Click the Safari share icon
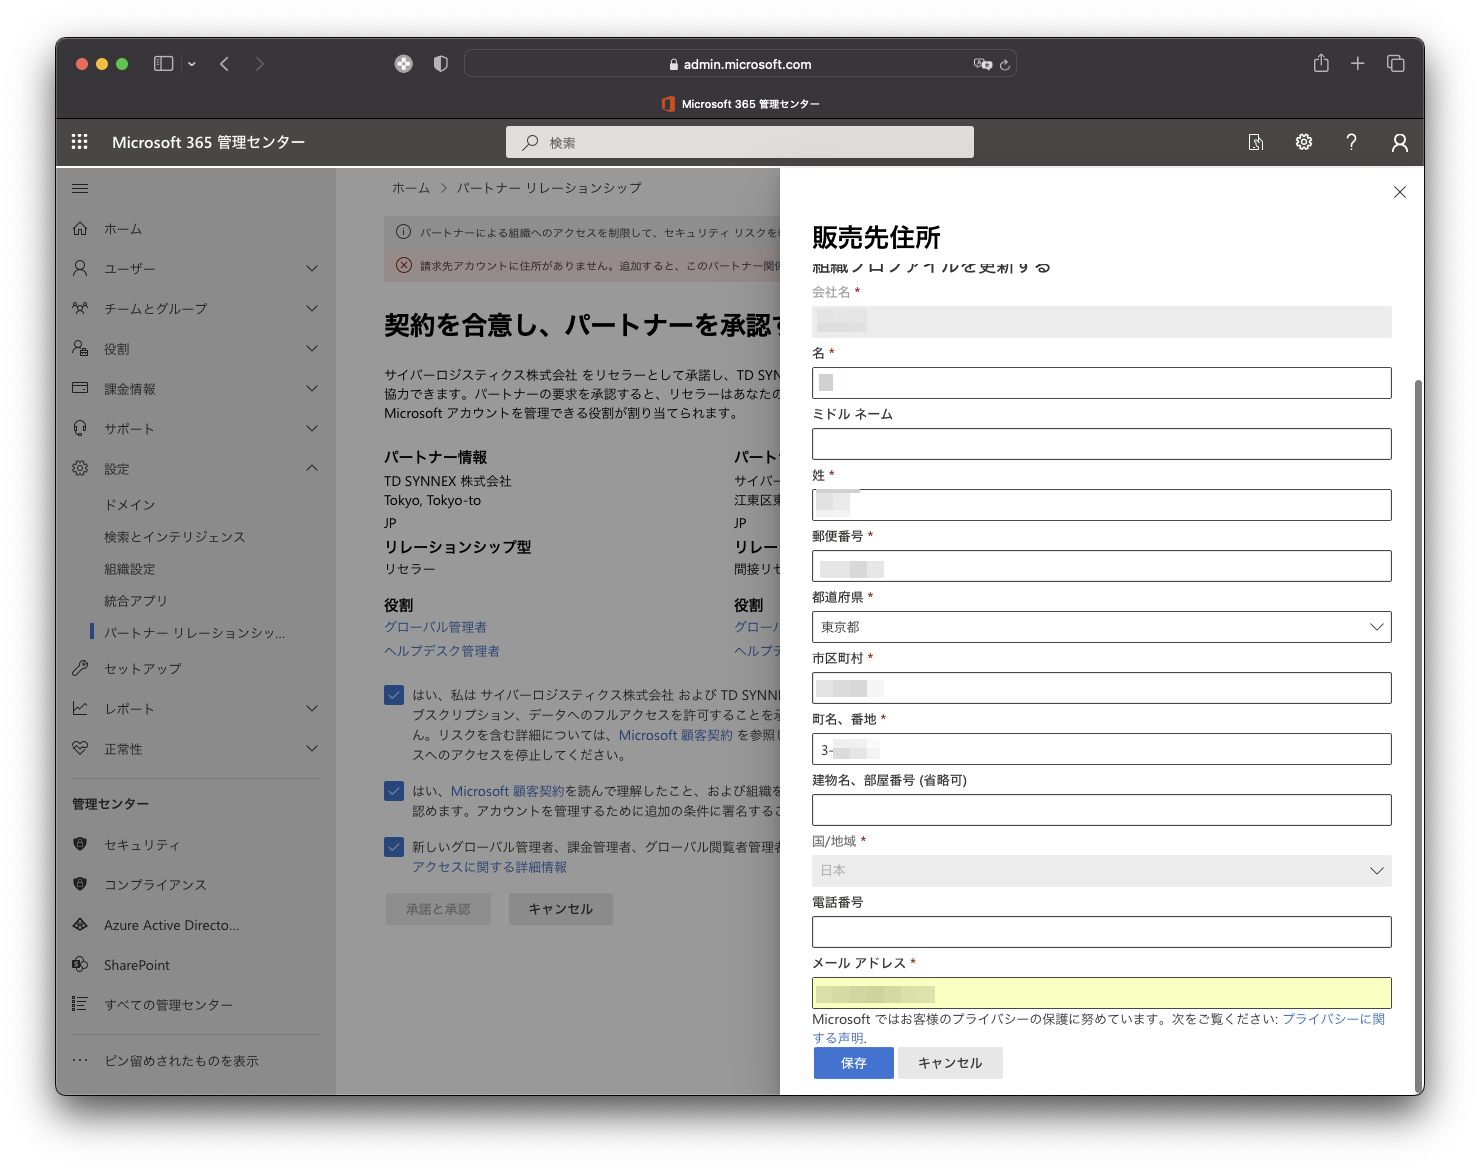This screenshot has height=1169, width=1480. [1321, 63]
